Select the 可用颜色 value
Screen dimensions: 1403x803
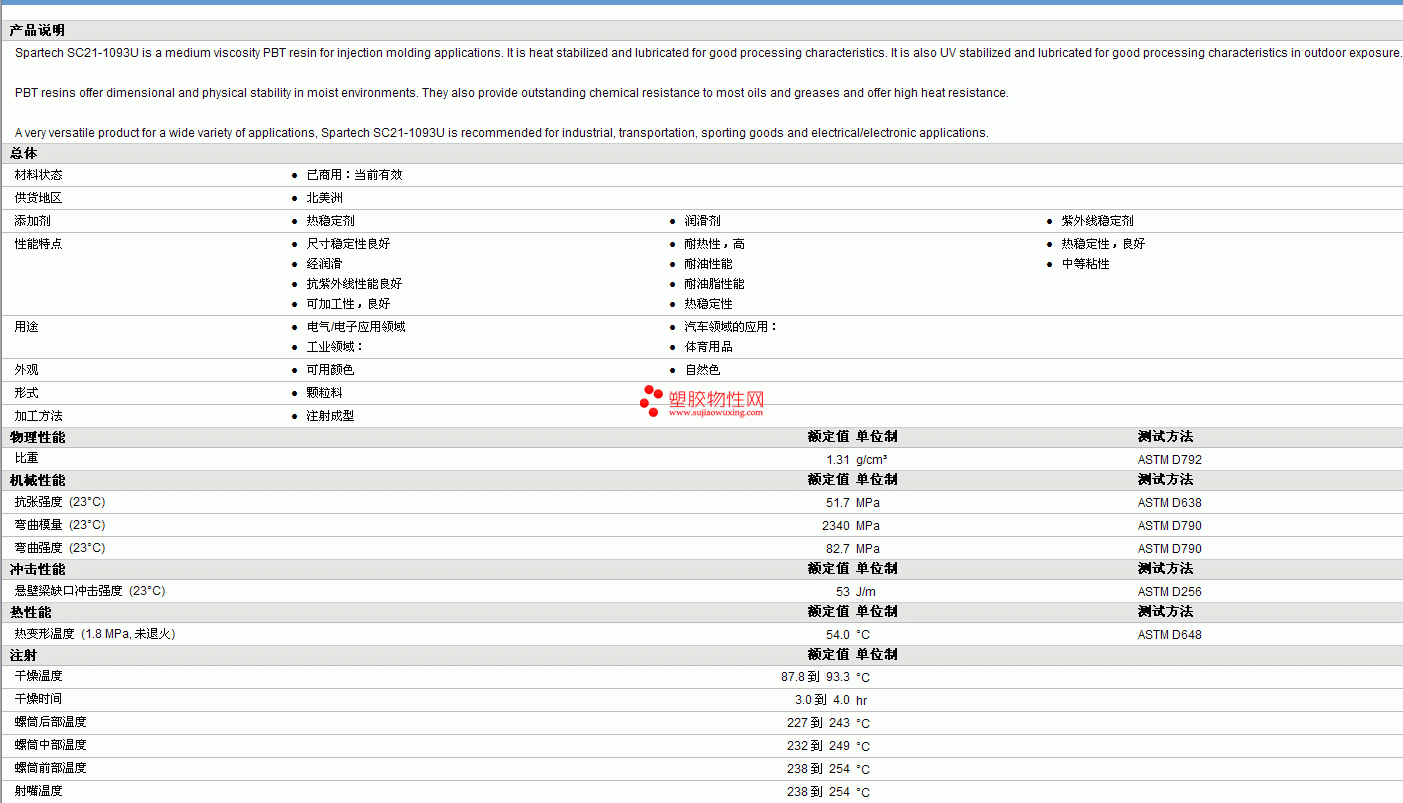point(330,370)
